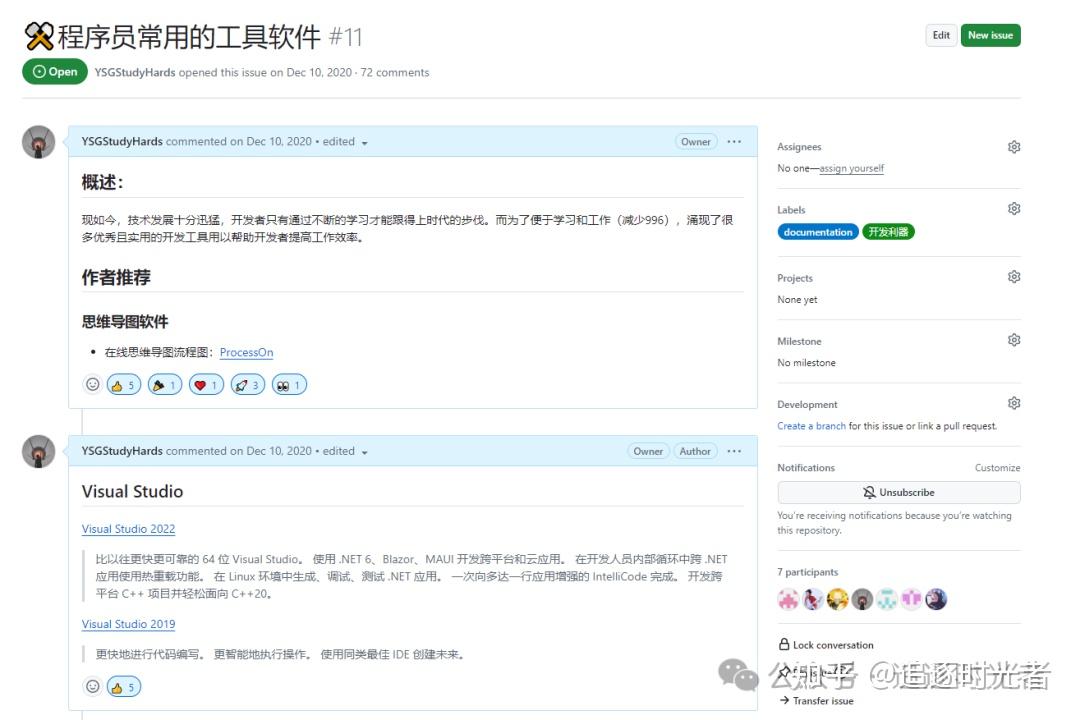The width and height of the screenshot is (1080, 720).
Task: Open the Development settings gear
Action: [x=1014, y=402]
